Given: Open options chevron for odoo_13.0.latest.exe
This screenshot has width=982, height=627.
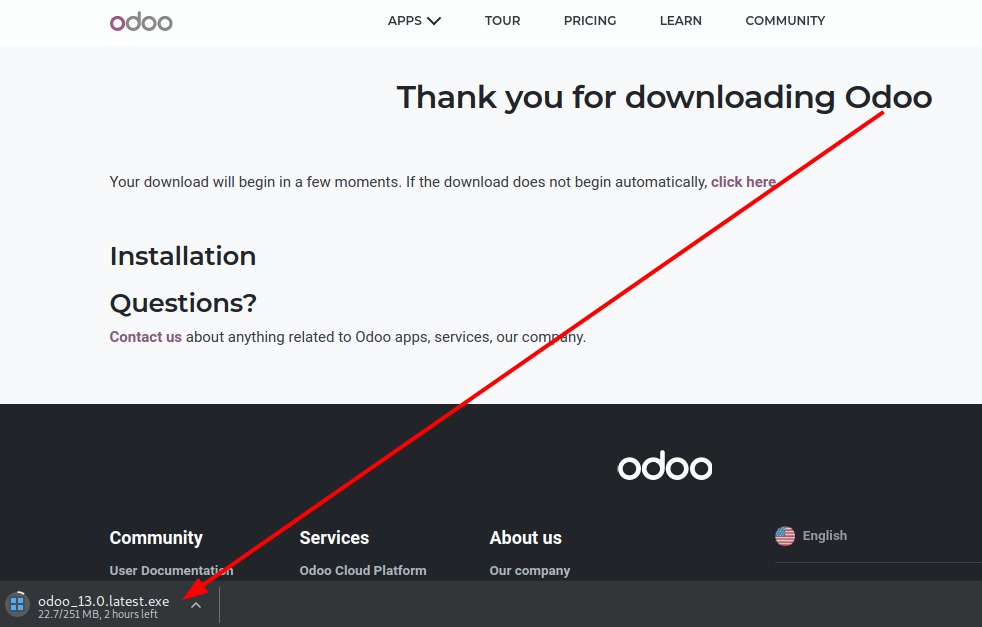Looking at the screenshot, I should tap(196, 604).
